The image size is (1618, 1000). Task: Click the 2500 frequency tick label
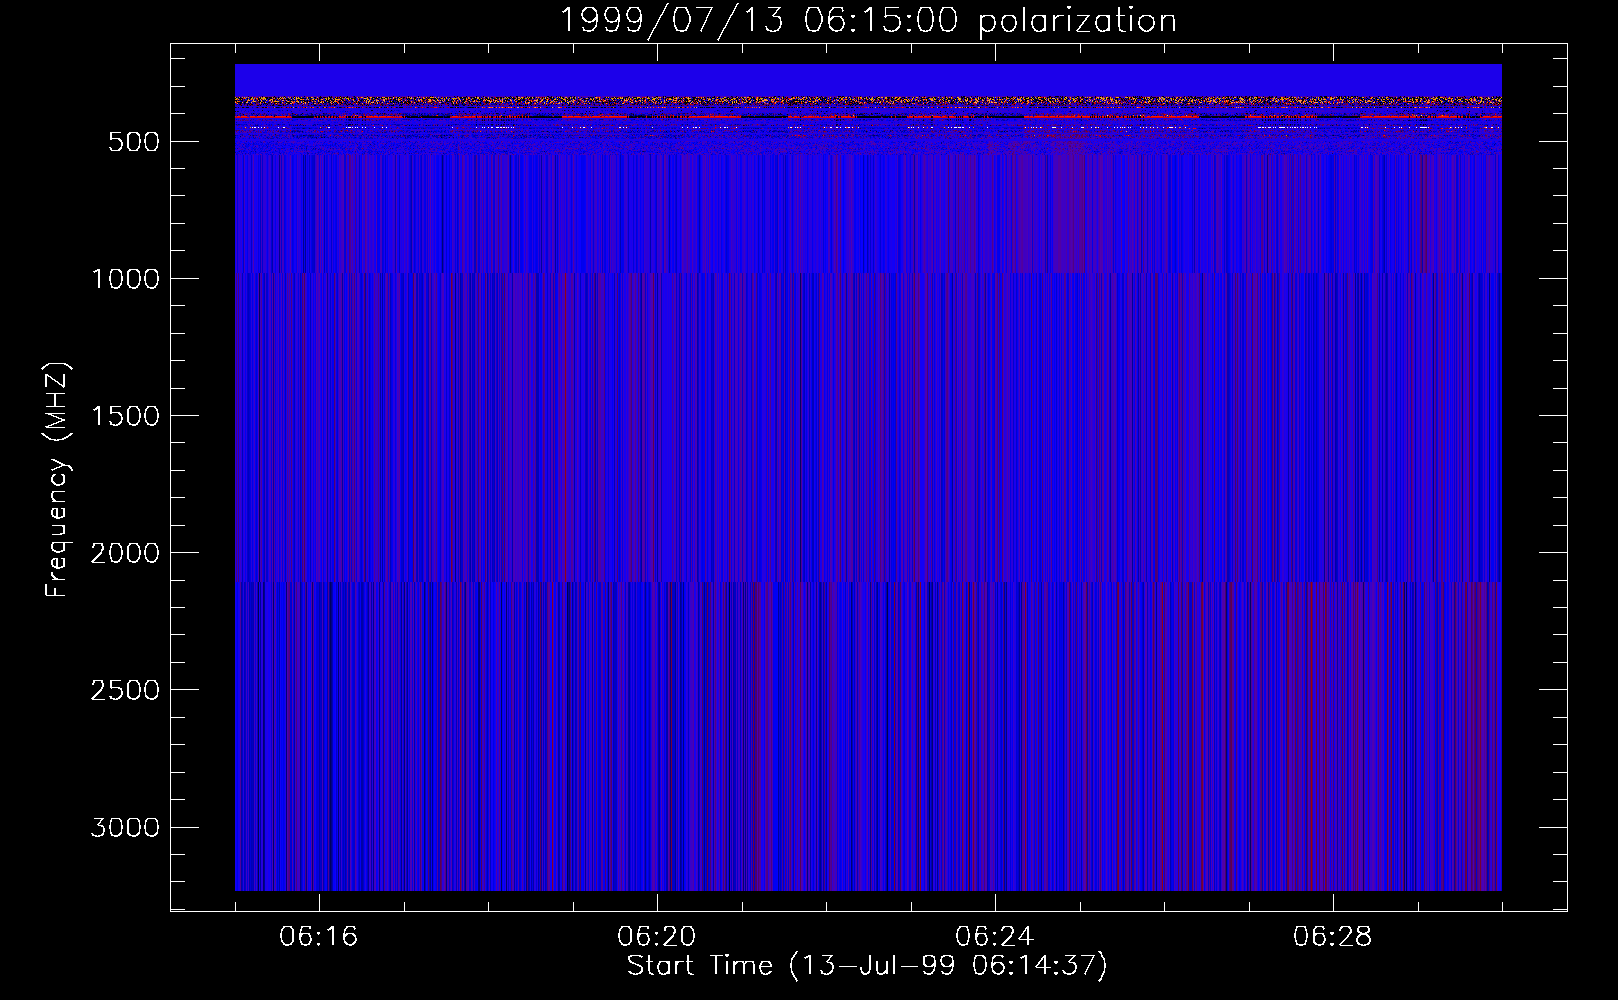pos(125,690)
